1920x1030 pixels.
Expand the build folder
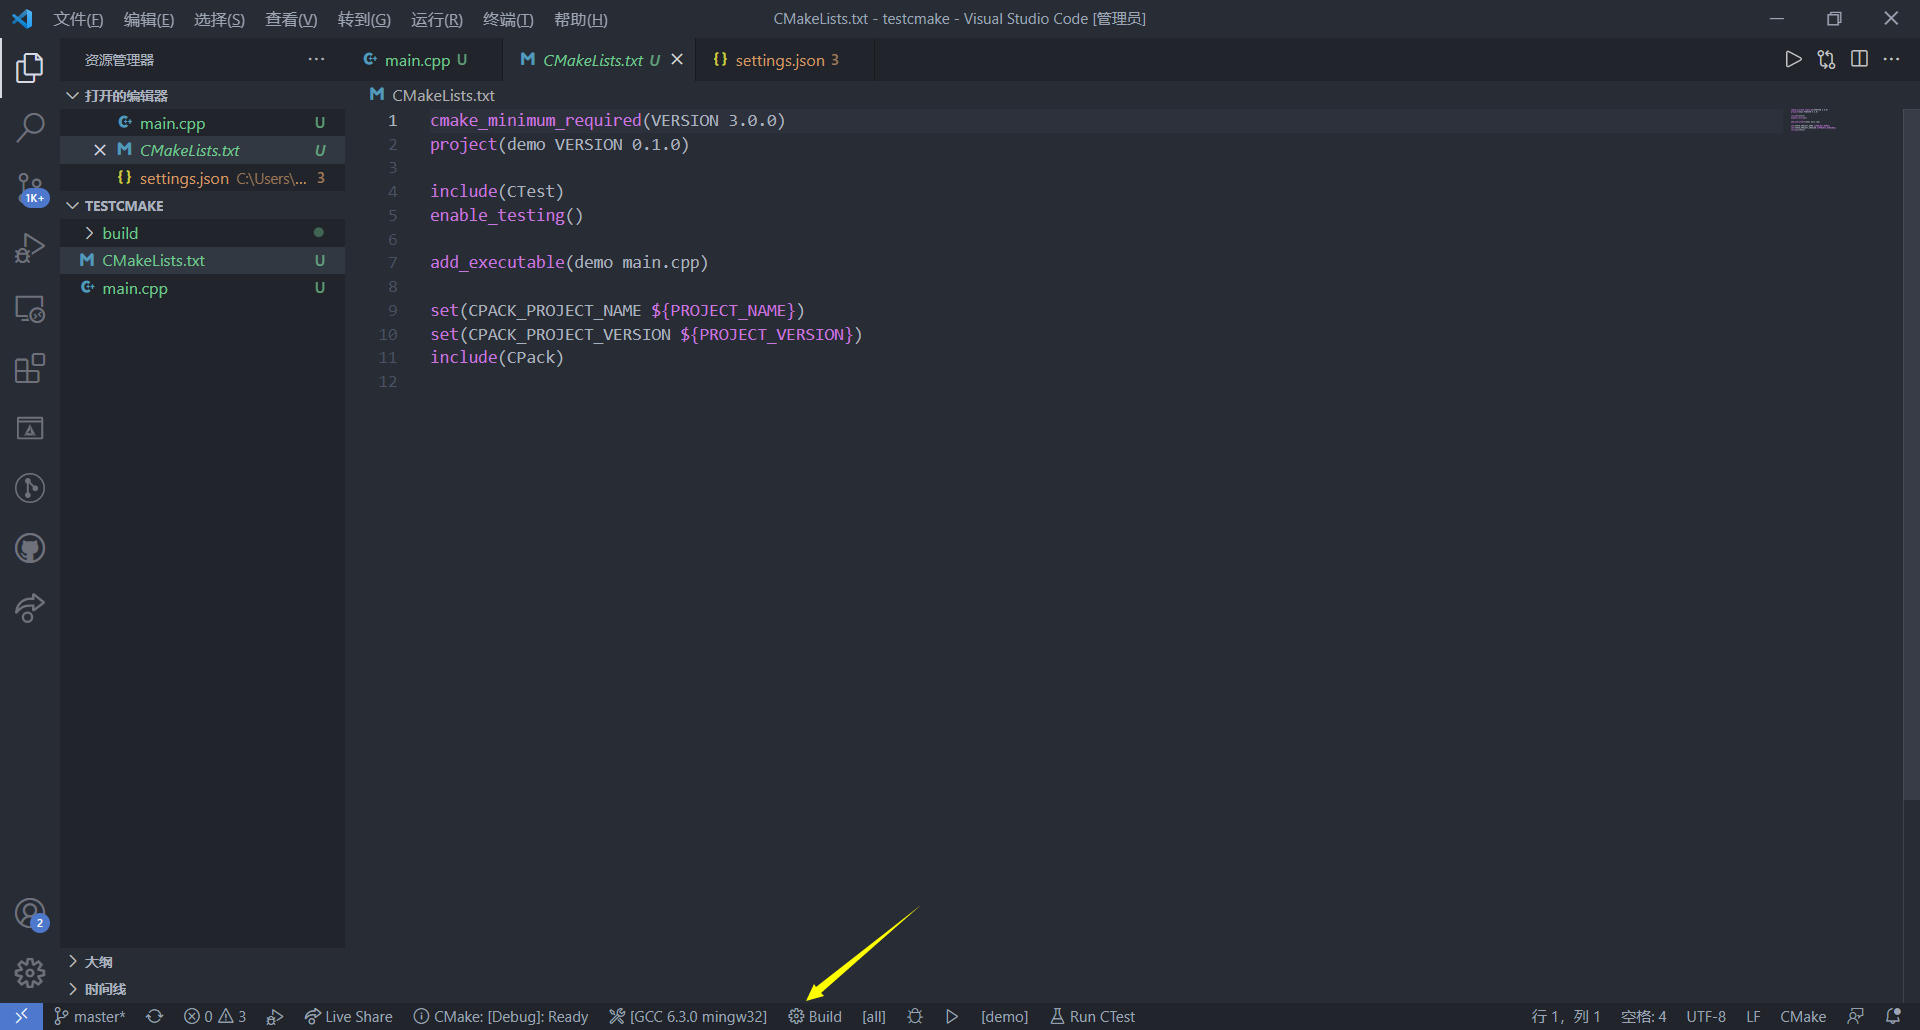pyautogui.click(x=203, y=233)
